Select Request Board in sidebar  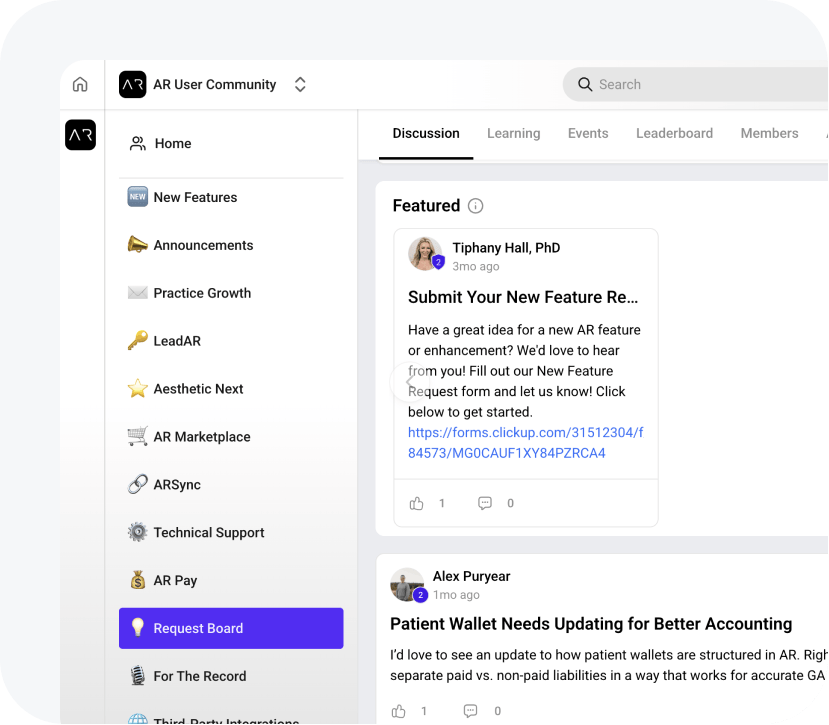(x=231, y=628)
